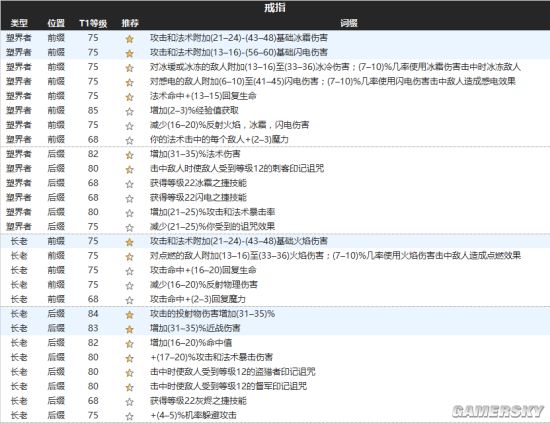This screenshot has height=423, width=550.
Task: Click the level value 84
Action: click(93, 314)
